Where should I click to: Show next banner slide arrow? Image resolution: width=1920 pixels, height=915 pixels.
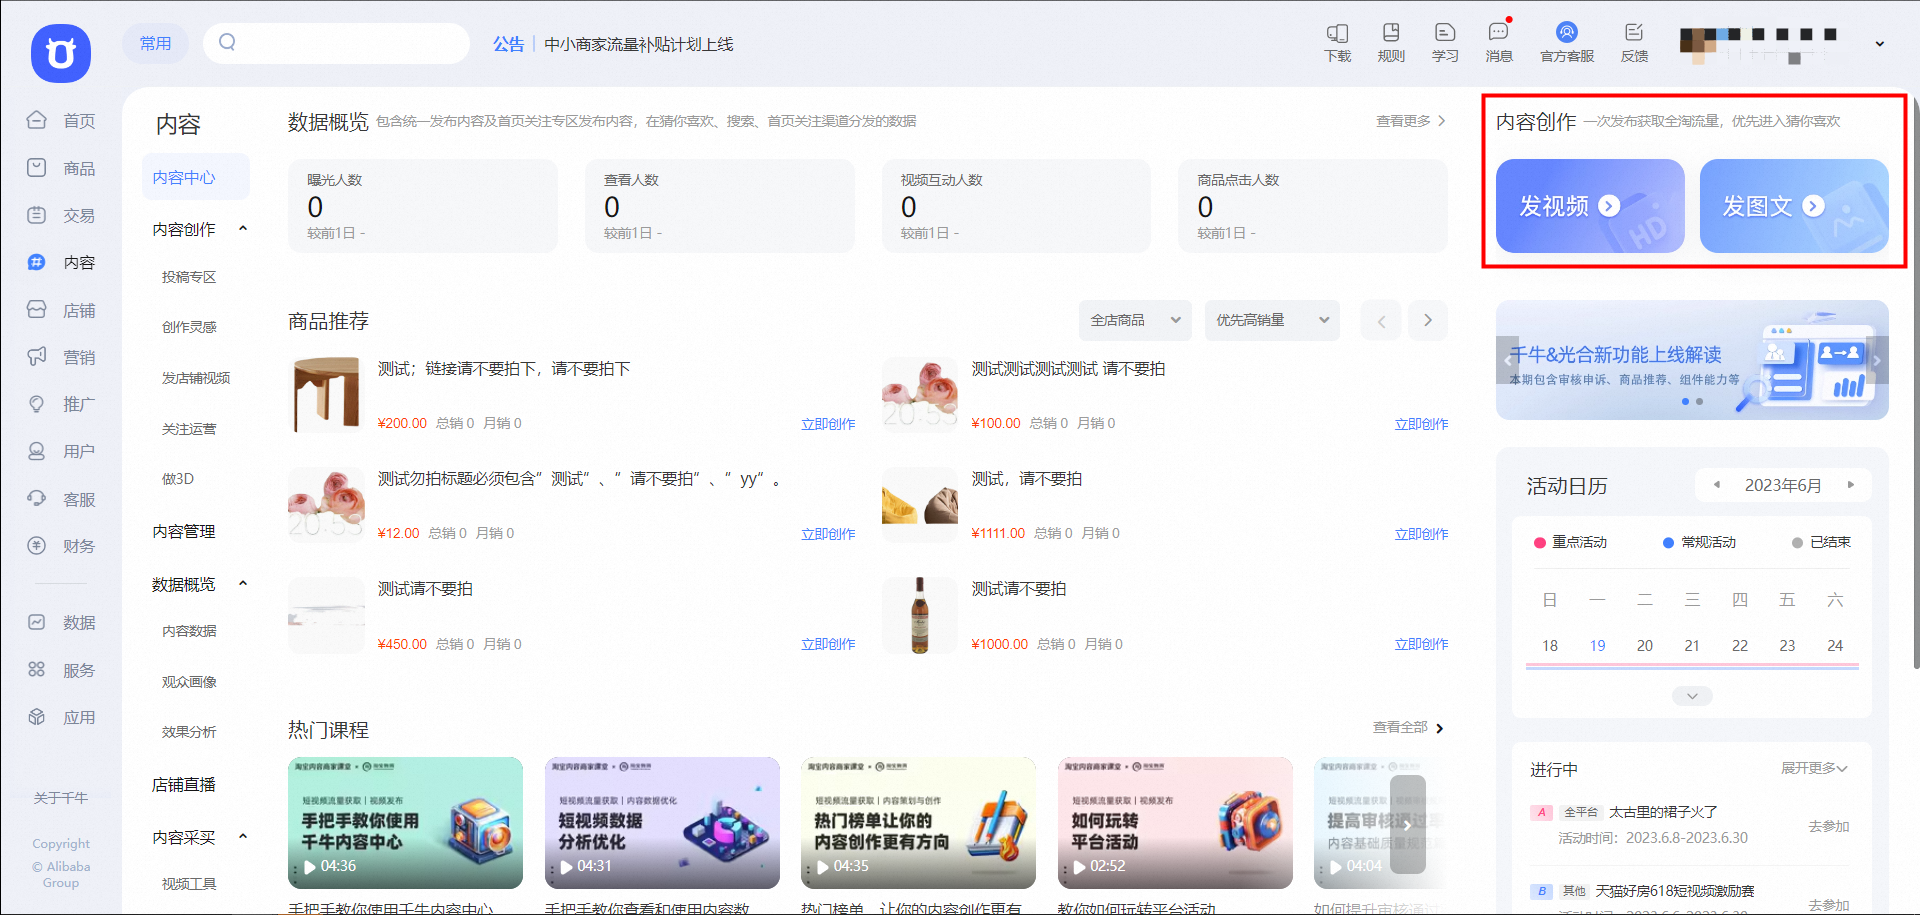click(1877, 361)
